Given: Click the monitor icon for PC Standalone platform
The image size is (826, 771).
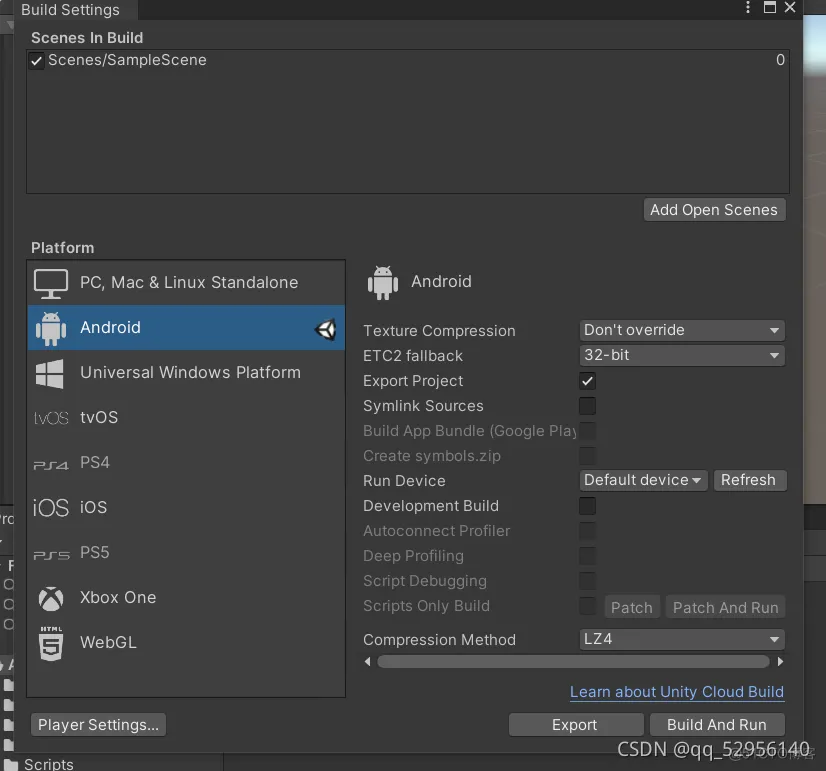Looking at the screenshot, I should point(51,283).
